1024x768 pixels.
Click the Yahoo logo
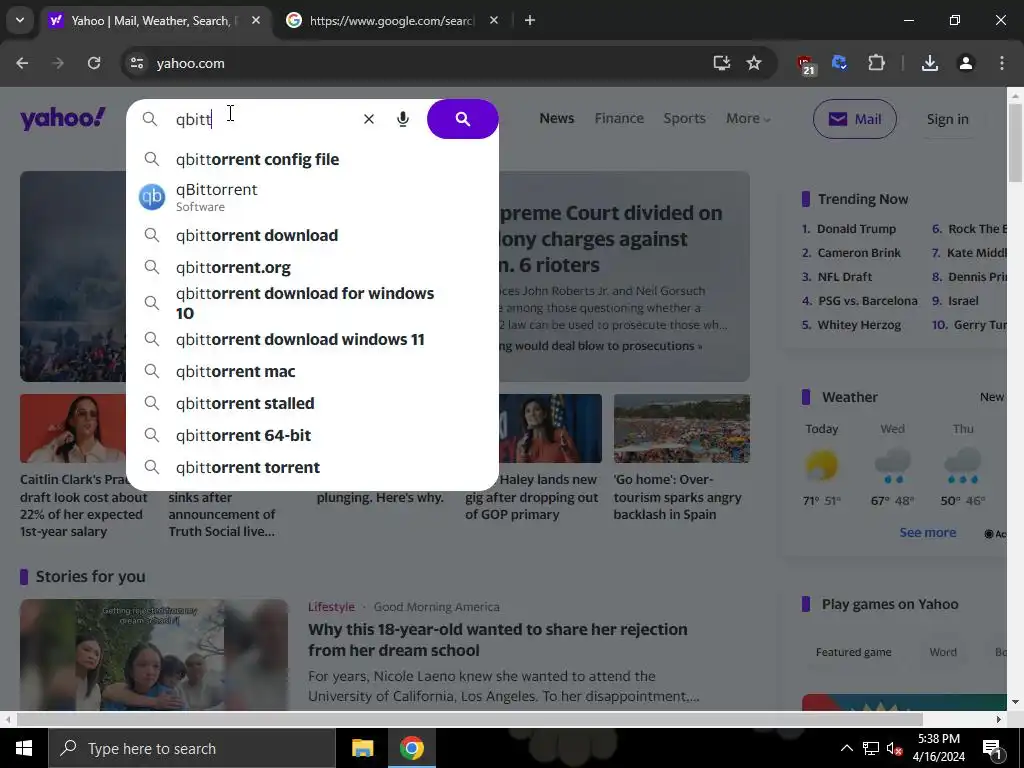[x=63, y=118]
